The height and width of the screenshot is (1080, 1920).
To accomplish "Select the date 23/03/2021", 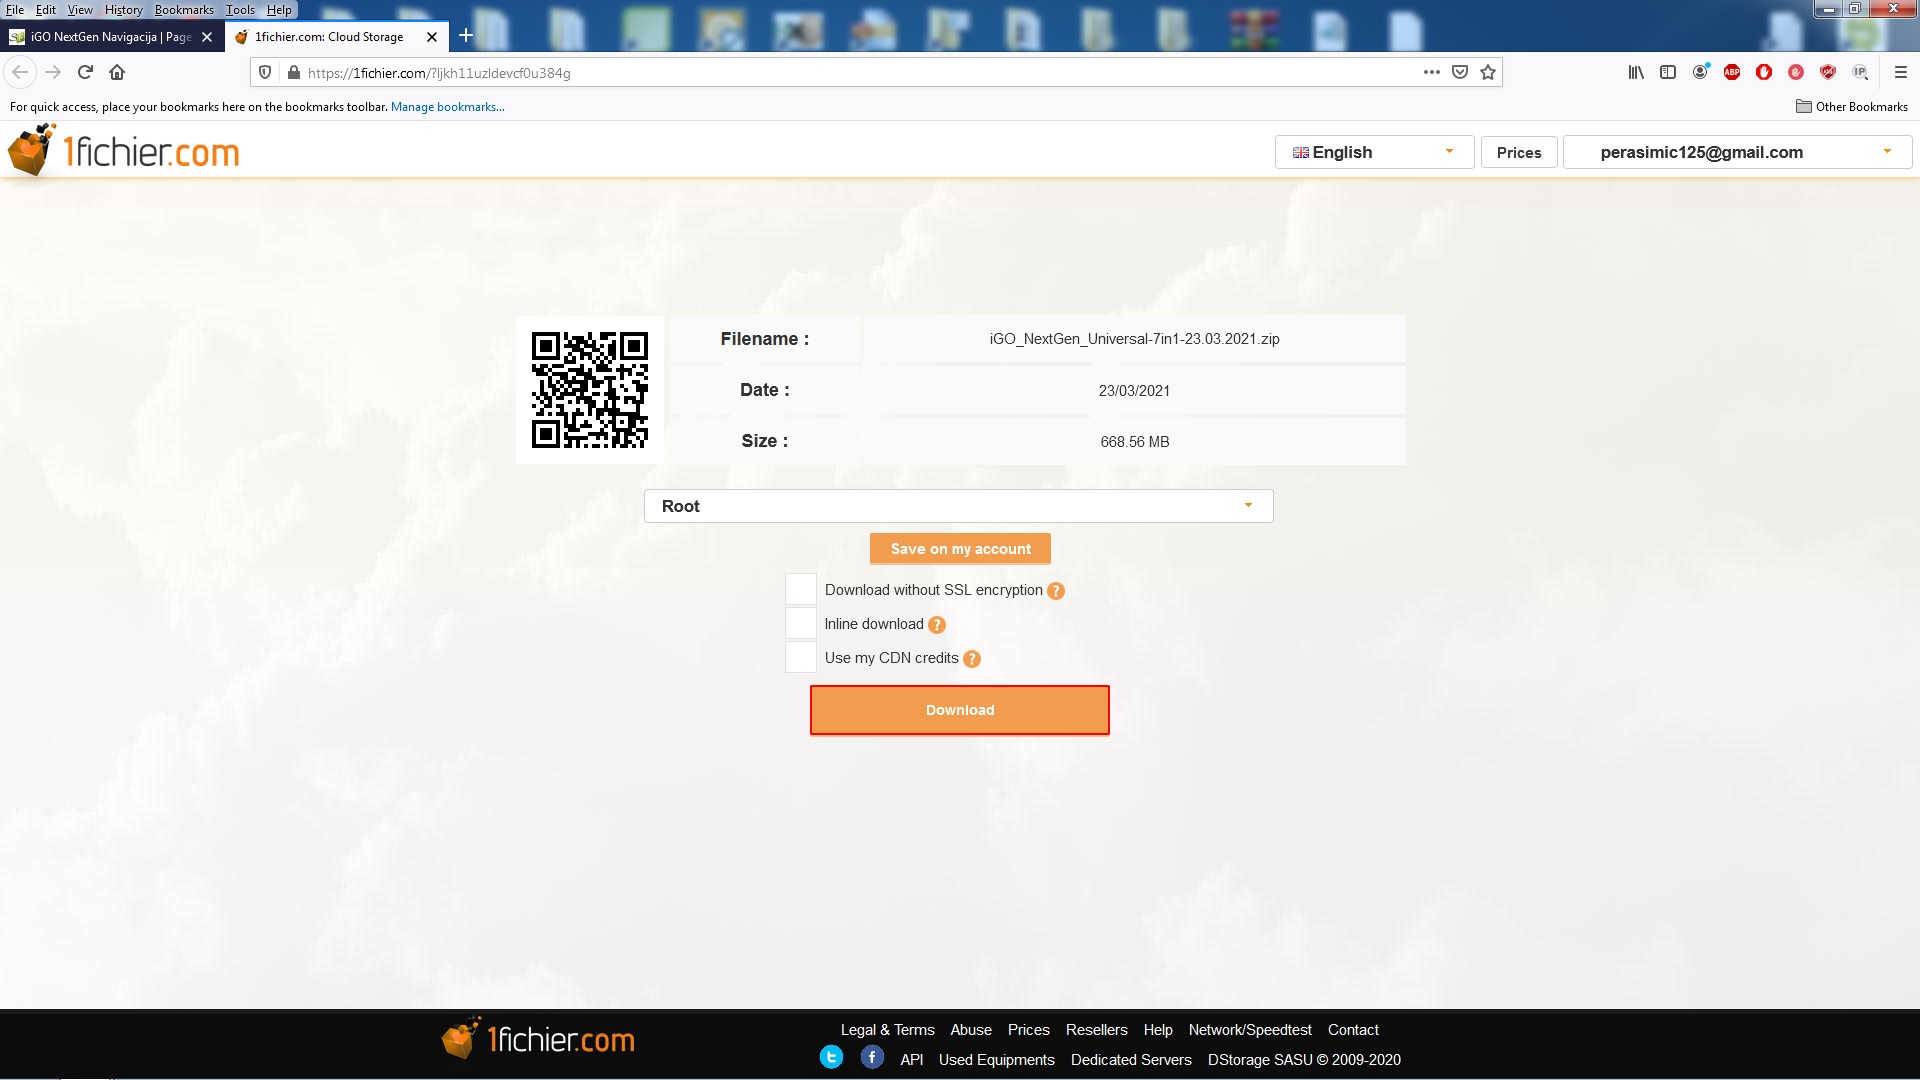I will [x=1134, y=391].
